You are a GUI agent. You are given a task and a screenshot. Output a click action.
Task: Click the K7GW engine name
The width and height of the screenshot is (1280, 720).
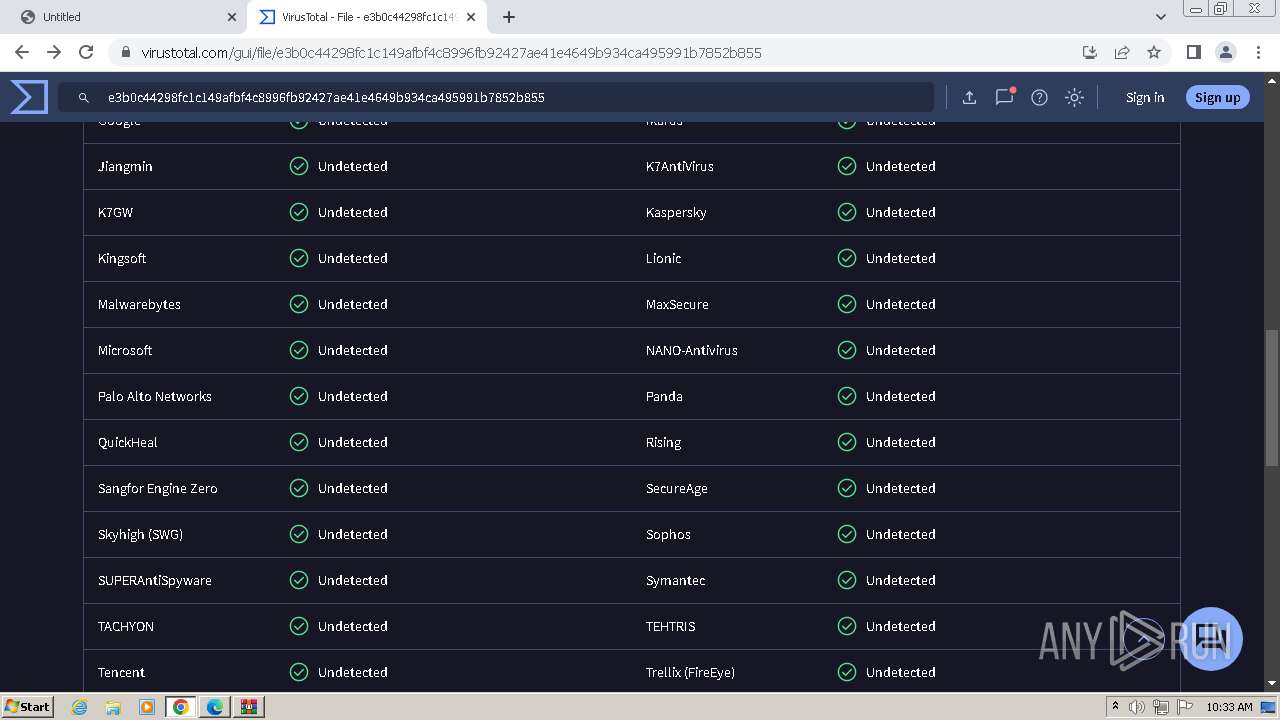(115, 212)
